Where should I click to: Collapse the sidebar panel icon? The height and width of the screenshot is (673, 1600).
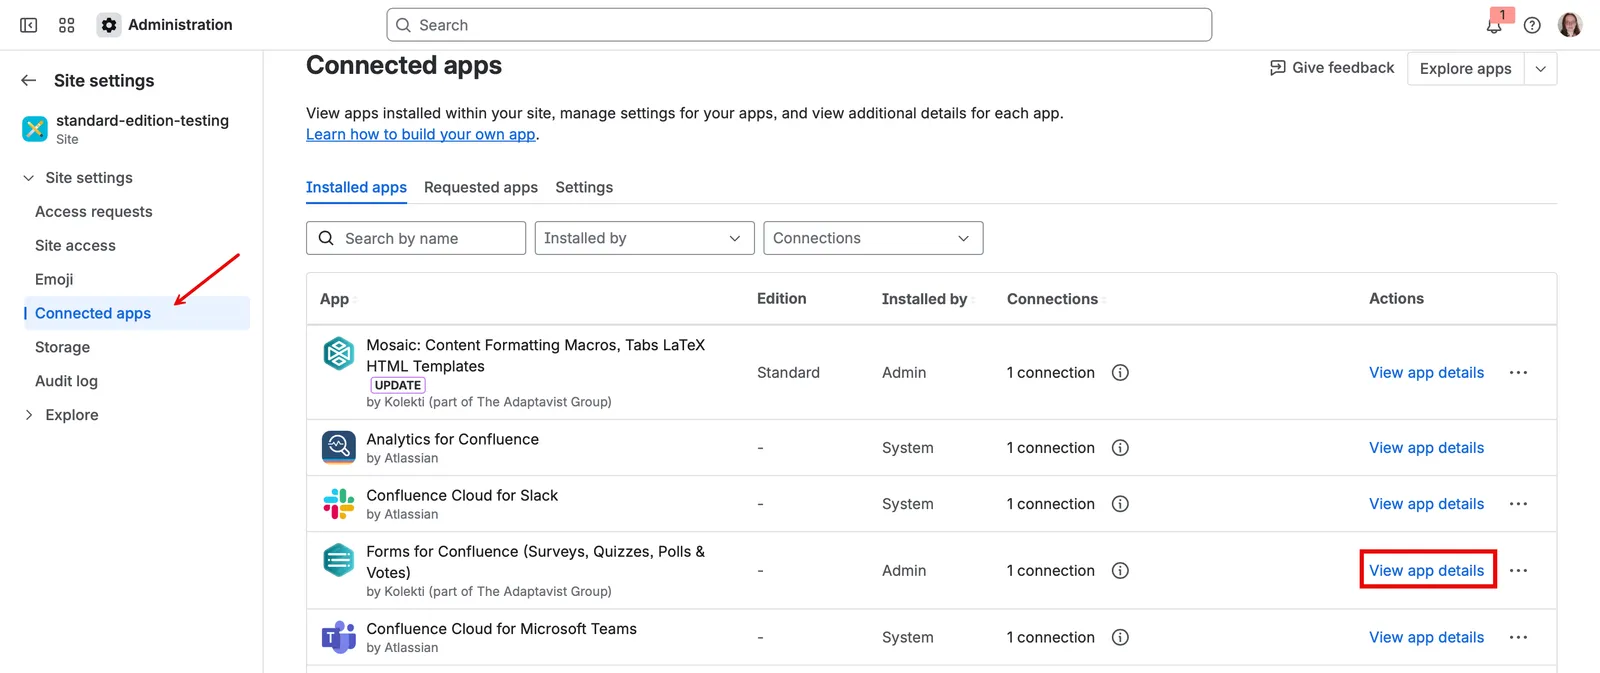[x=29, y=25]
